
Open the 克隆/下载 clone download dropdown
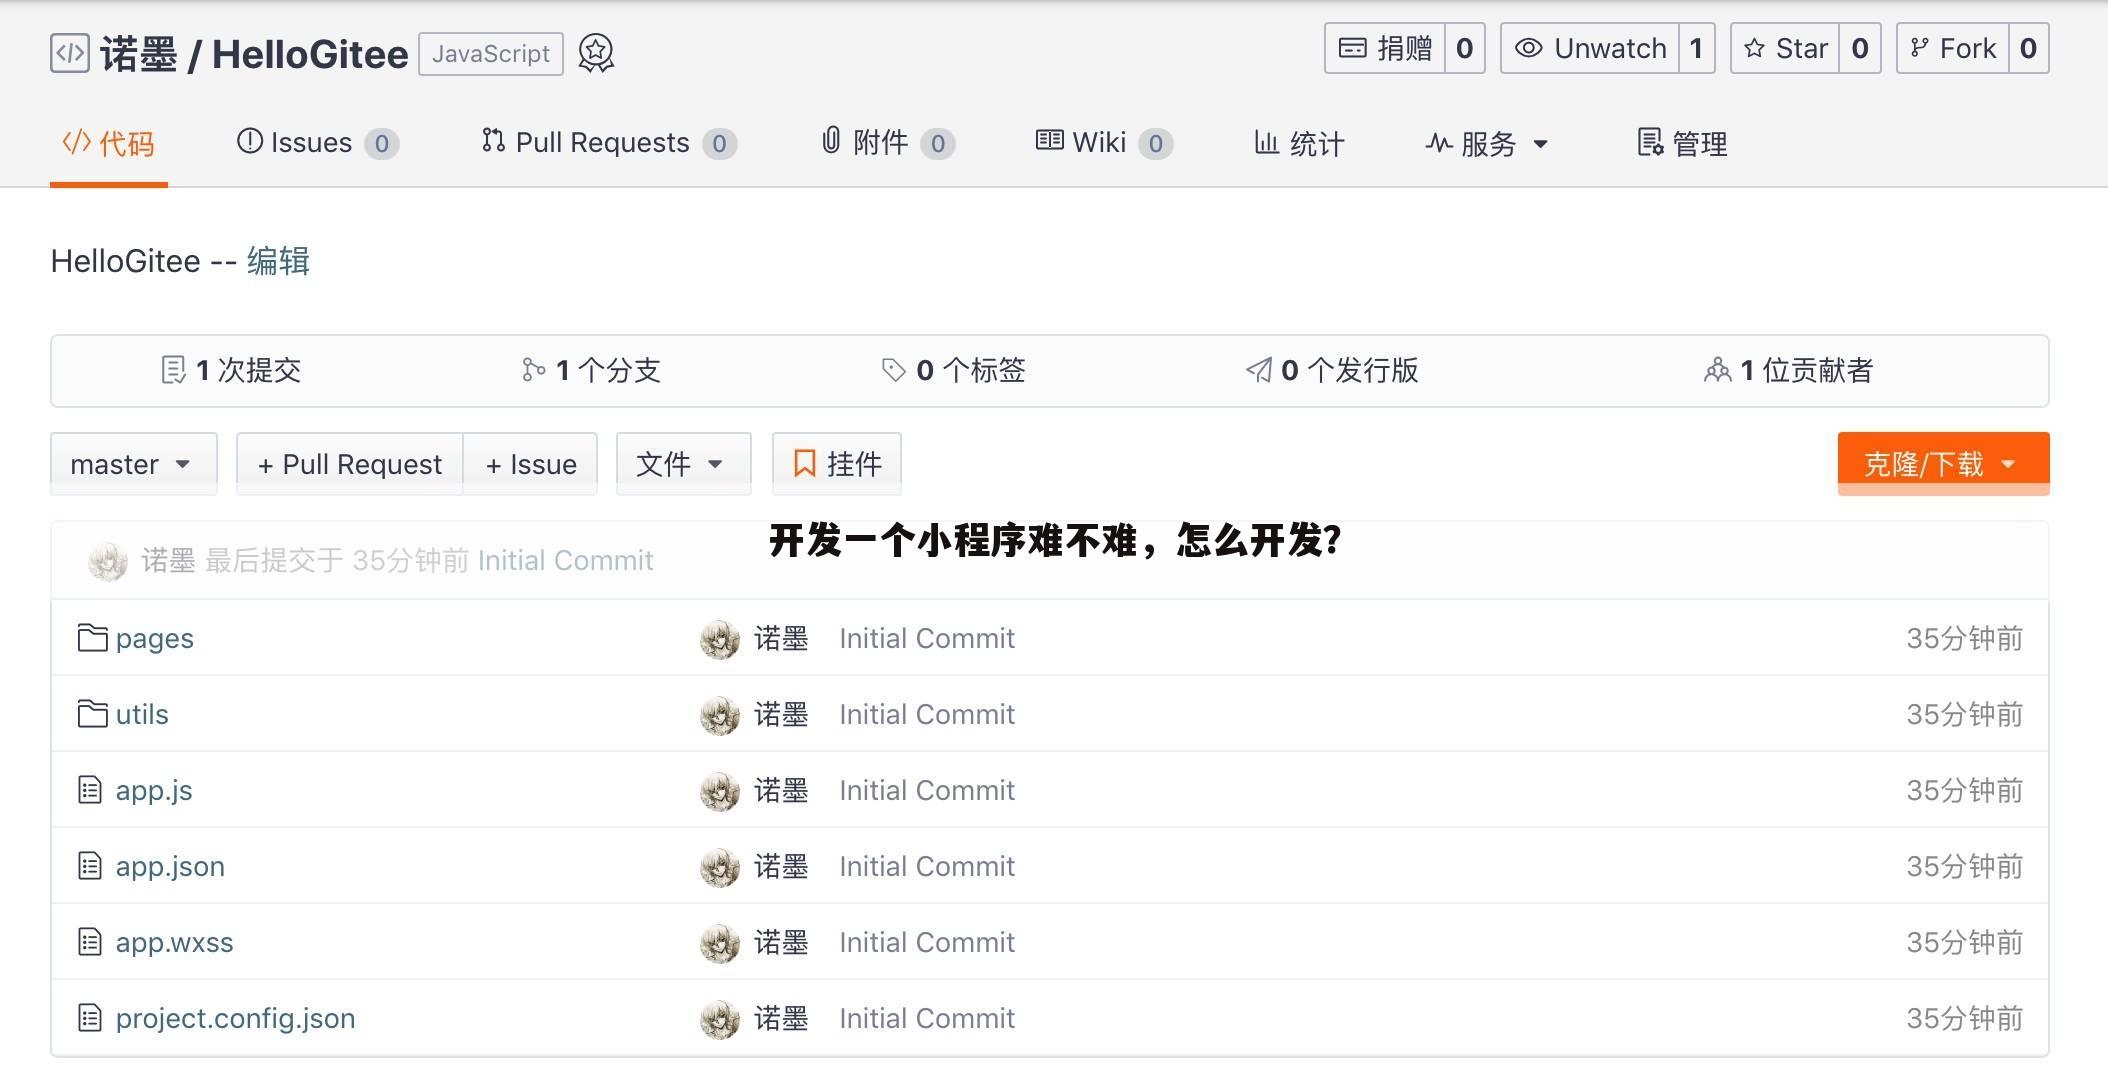pos(1943,463)
